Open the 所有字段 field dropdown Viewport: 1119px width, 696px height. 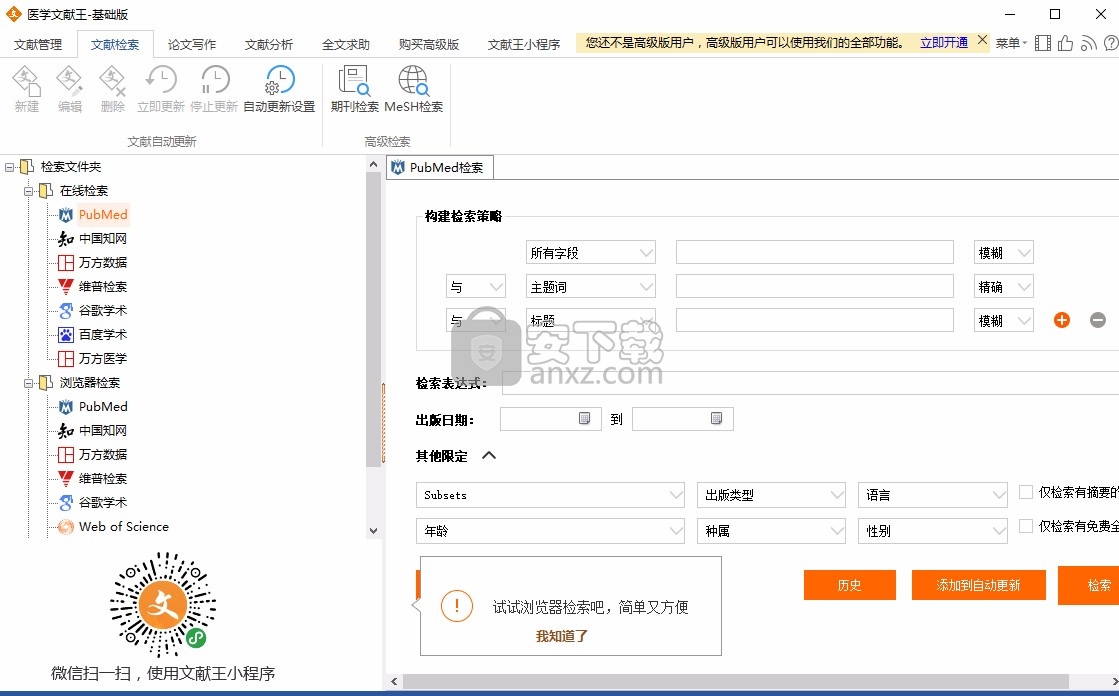click(591, 253)
